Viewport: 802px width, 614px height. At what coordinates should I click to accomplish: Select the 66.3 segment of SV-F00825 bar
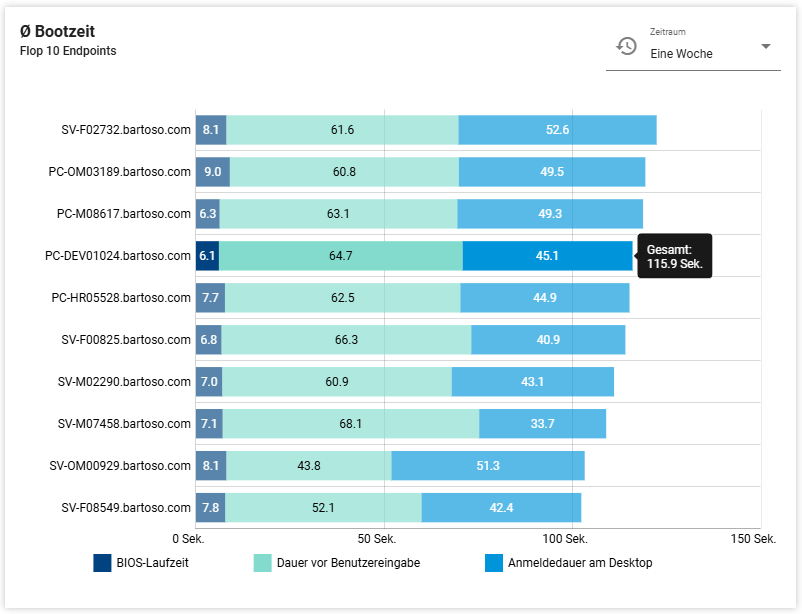point(346,340)
